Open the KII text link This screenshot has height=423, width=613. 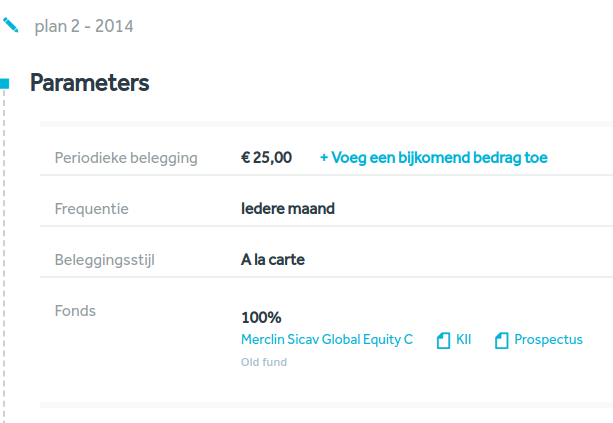point(464,340)
